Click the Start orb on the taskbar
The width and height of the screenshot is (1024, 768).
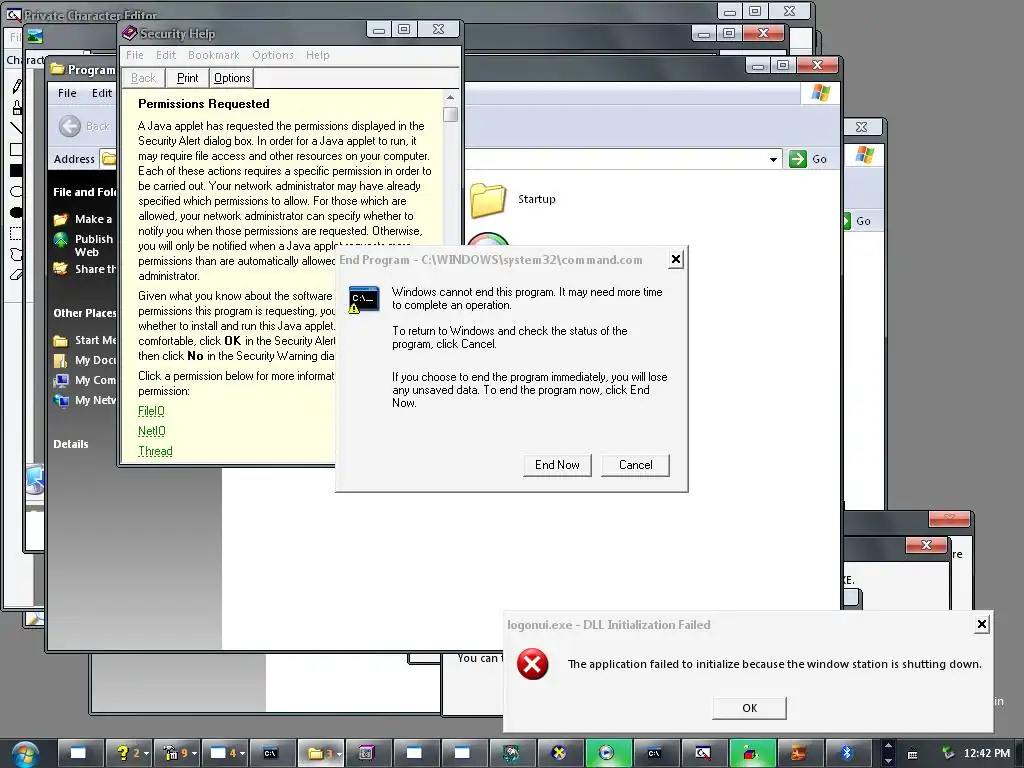click(x=25, y=754)
